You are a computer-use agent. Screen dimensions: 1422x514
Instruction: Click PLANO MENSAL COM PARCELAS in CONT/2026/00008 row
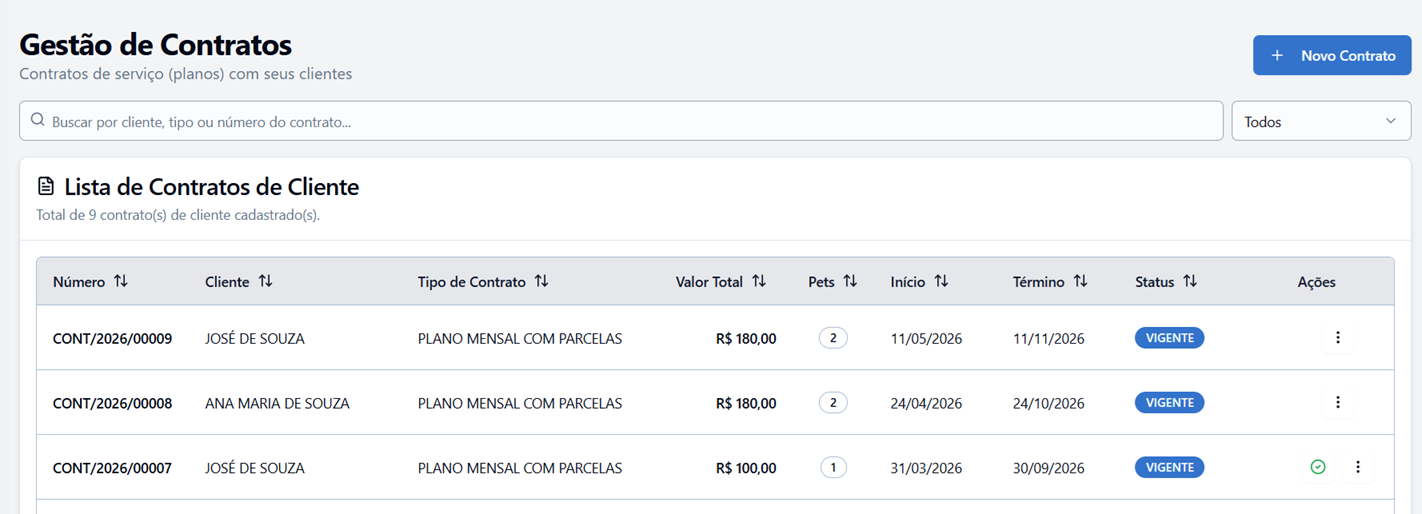click(x=520, y=404)
